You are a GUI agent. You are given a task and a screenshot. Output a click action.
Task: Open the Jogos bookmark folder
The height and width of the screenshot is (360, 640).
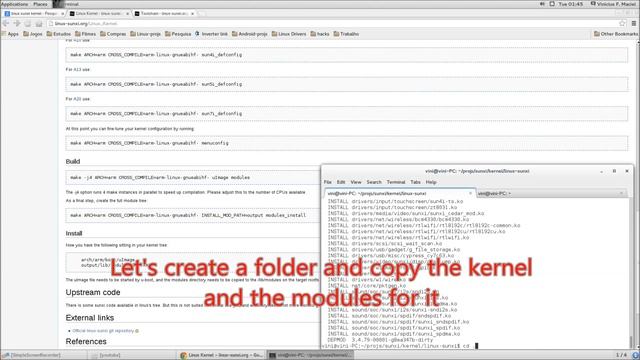33,34
